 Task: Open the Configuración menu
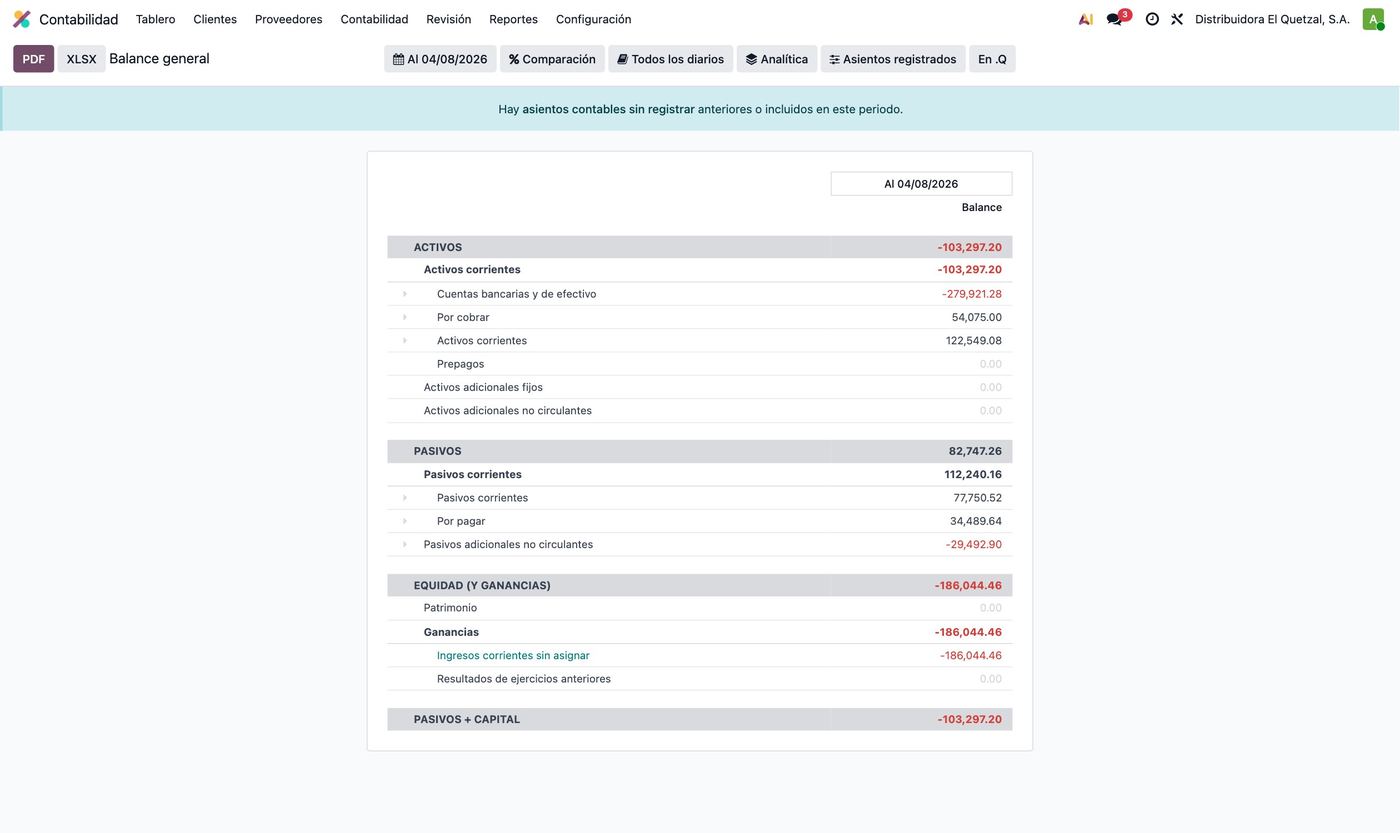click(593, 19)
